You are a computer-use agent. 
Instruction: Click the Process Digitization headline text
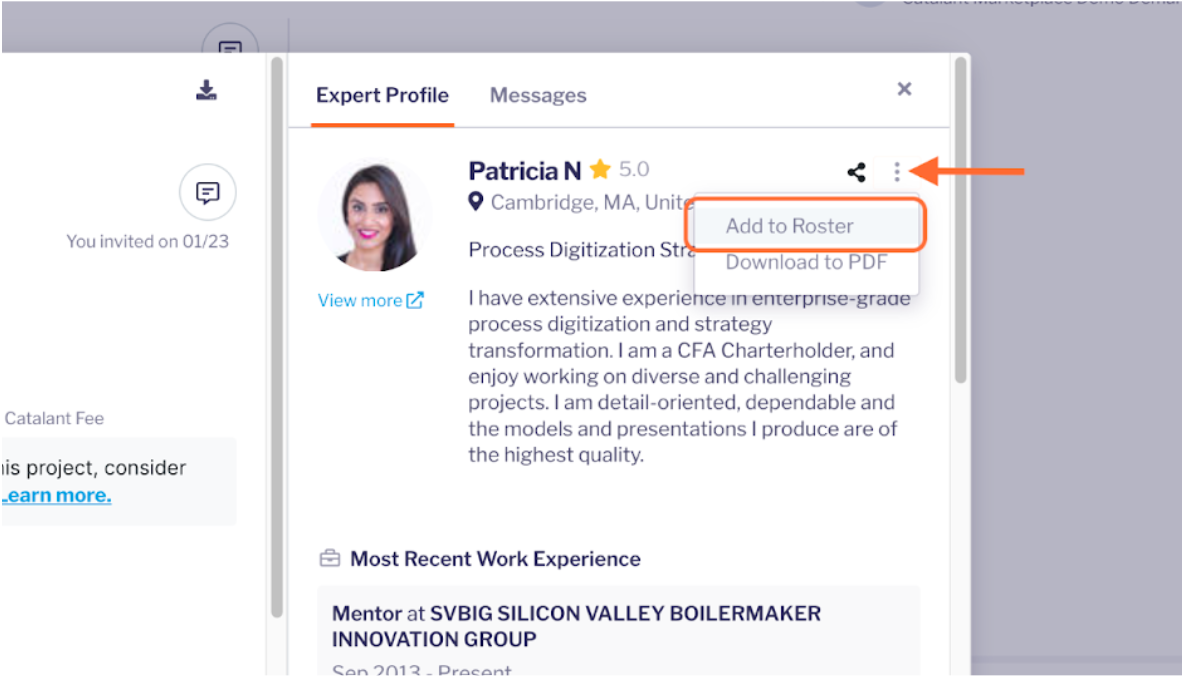581,250
